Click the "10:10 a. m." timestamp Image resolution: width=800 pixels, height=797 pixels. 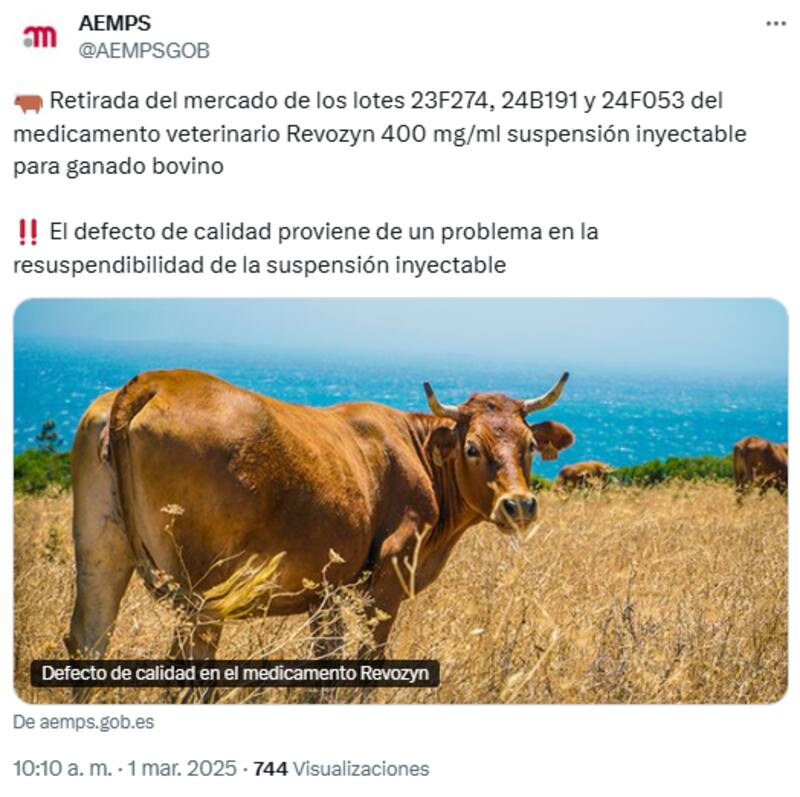pos(62,768)
